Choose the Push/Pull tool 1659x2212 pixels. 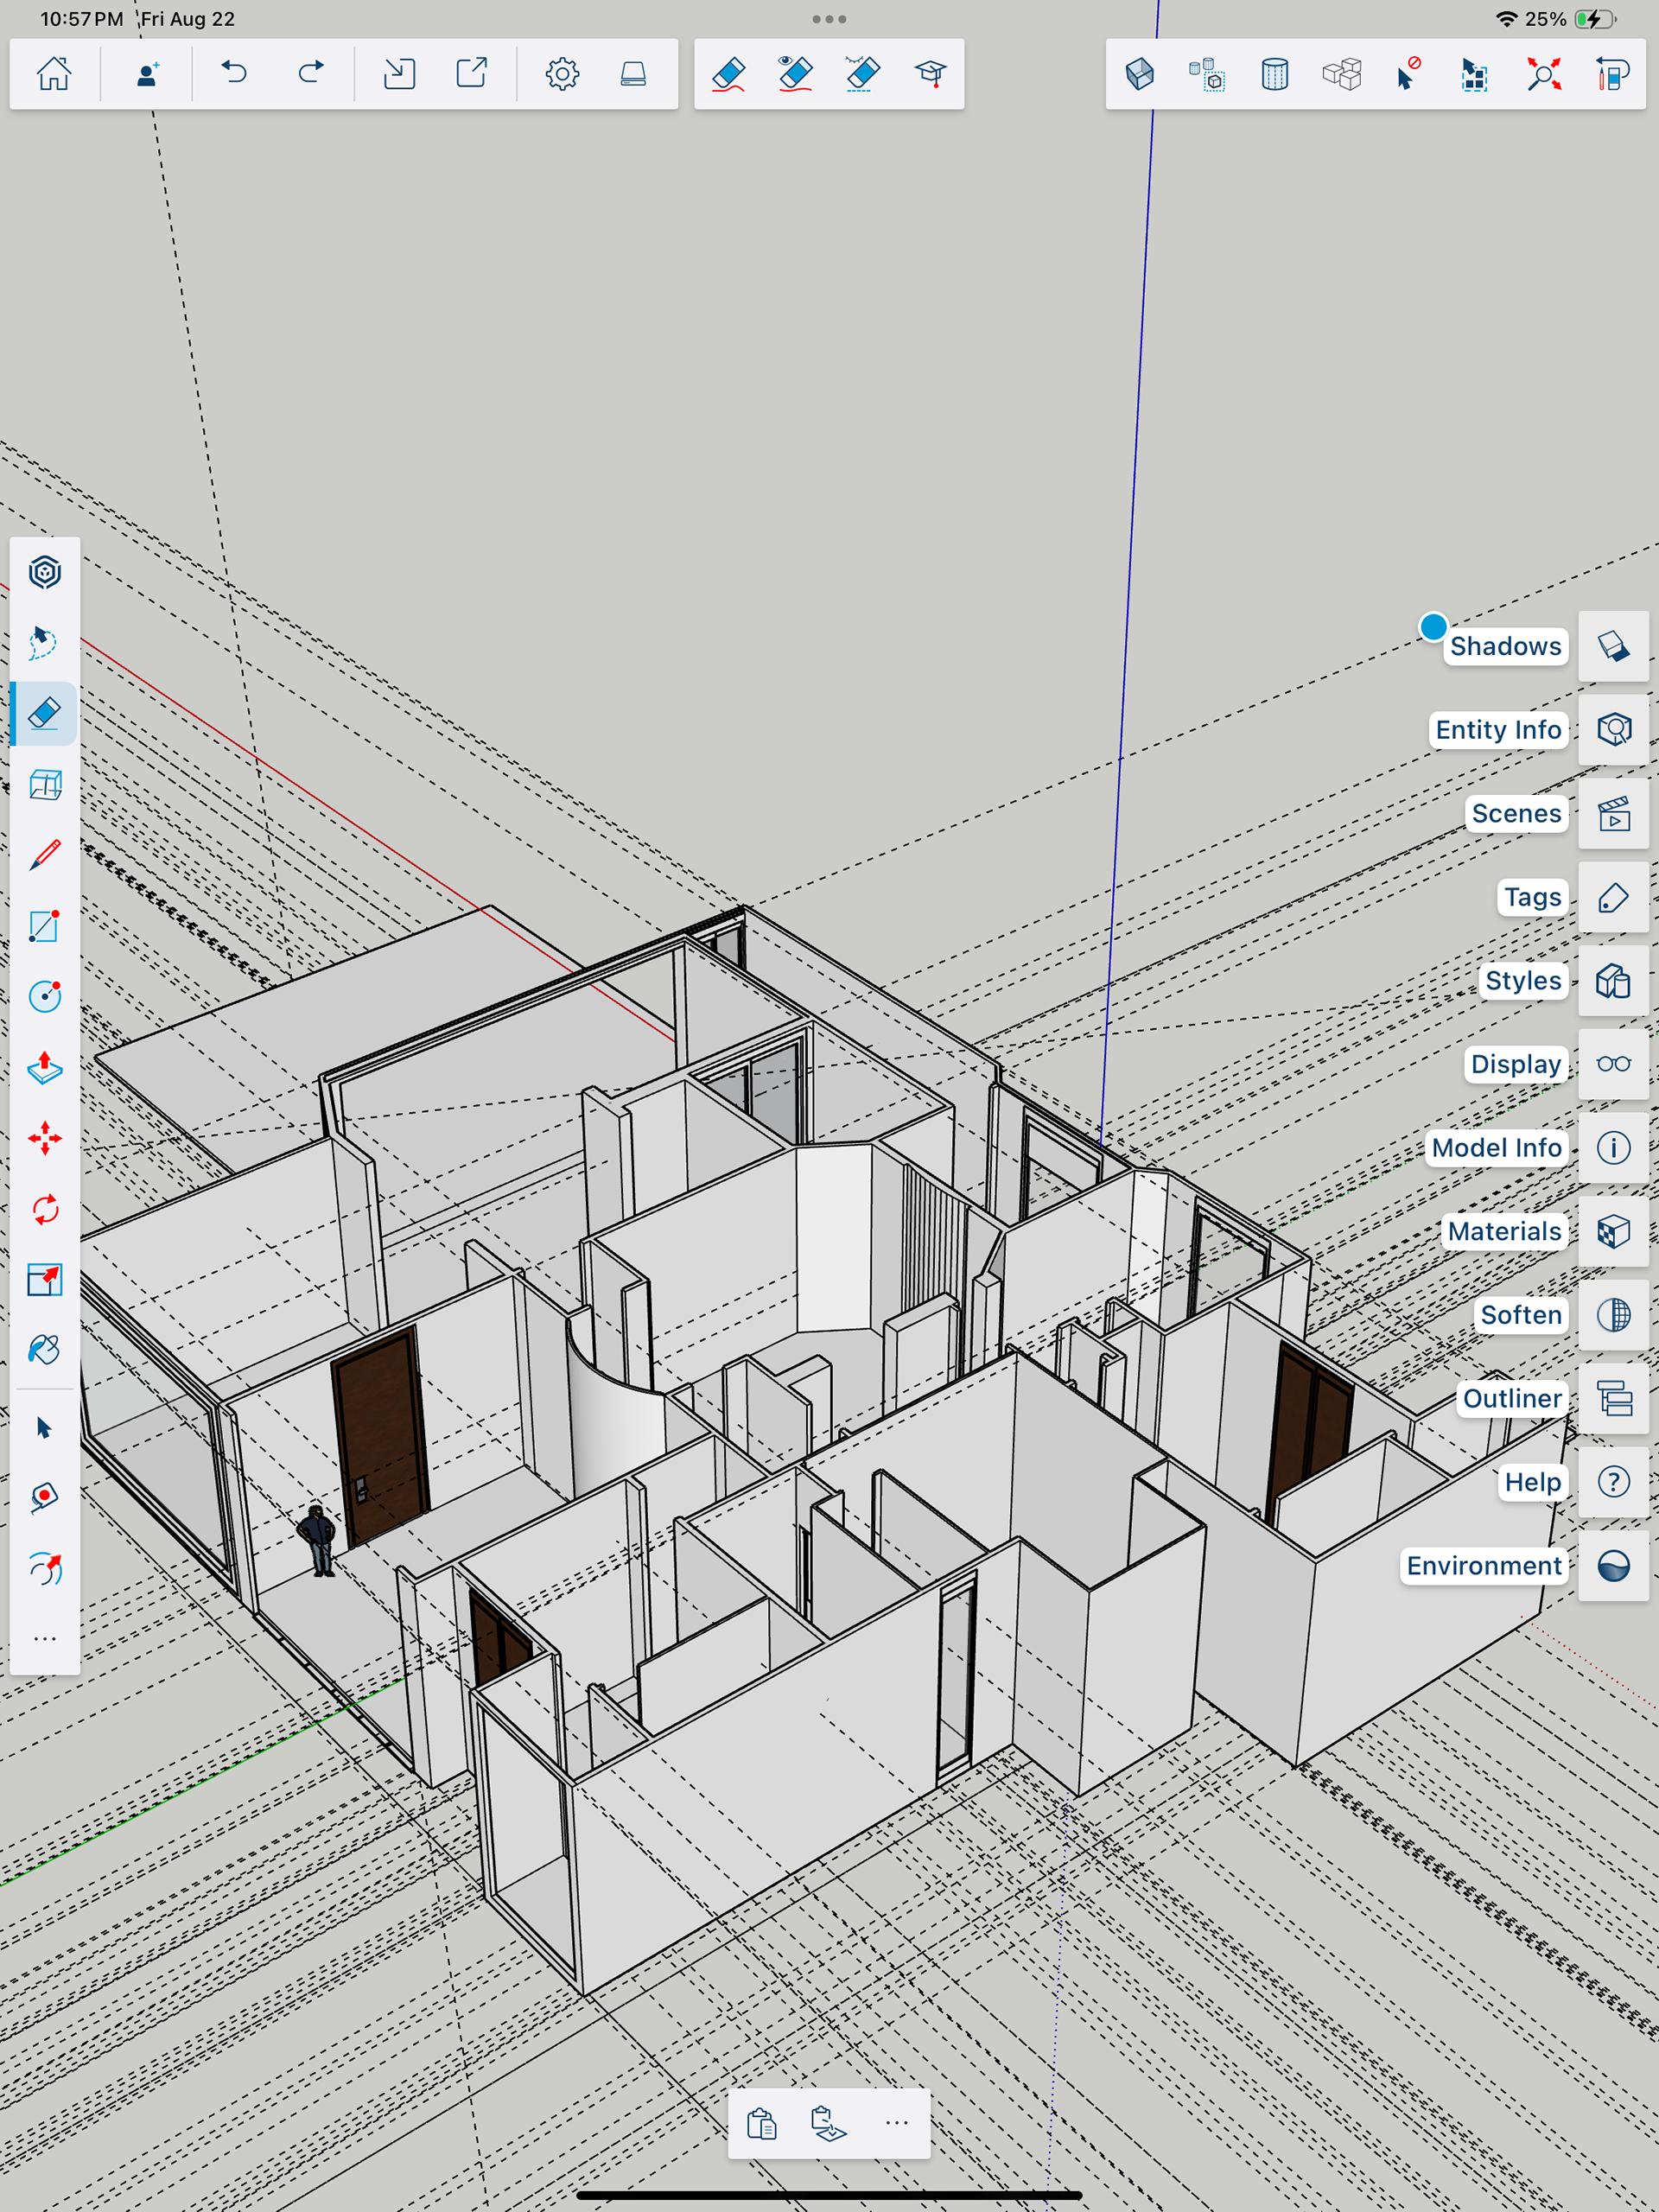pos(45,1068)
